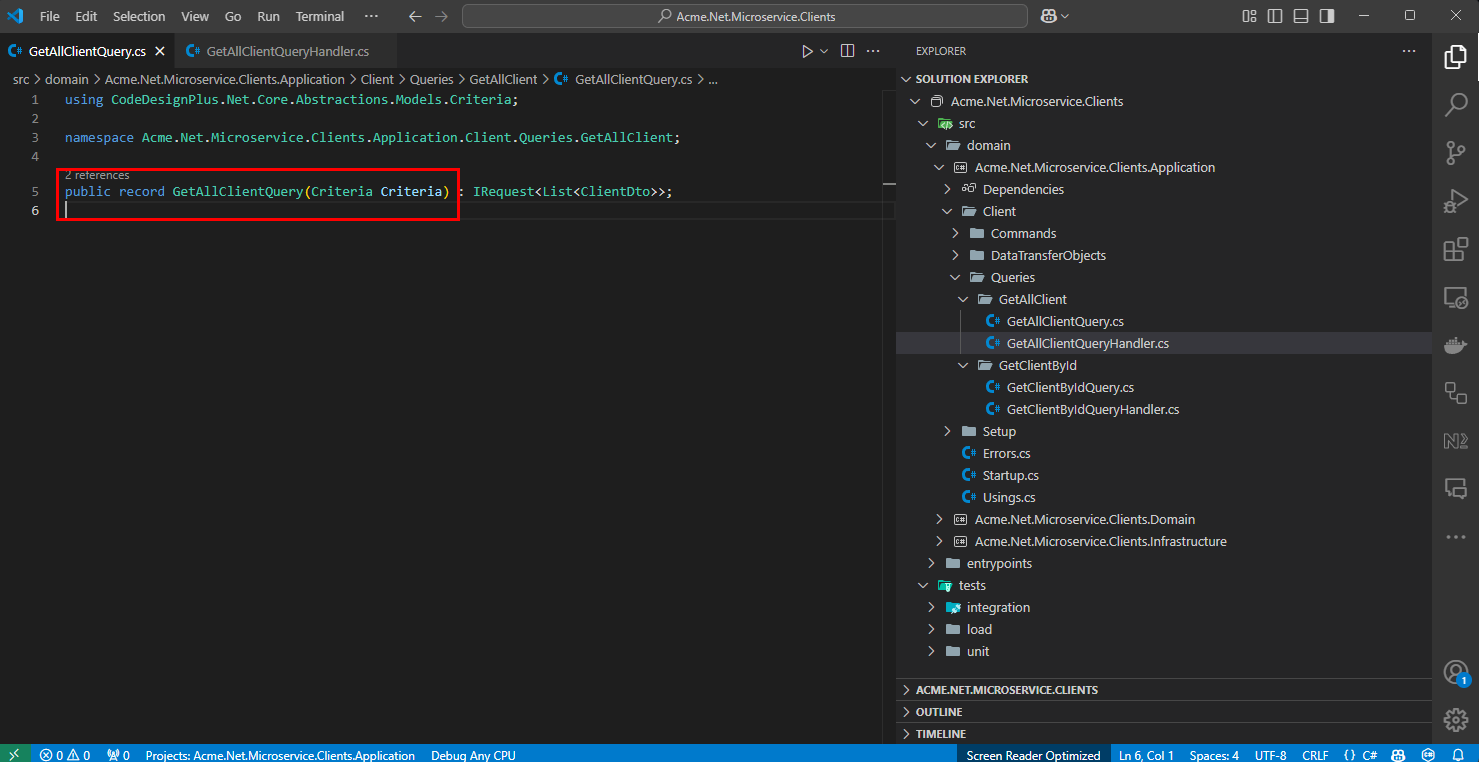Open the Selection menu
1479x762 pixels.
(x=139, y=16)
